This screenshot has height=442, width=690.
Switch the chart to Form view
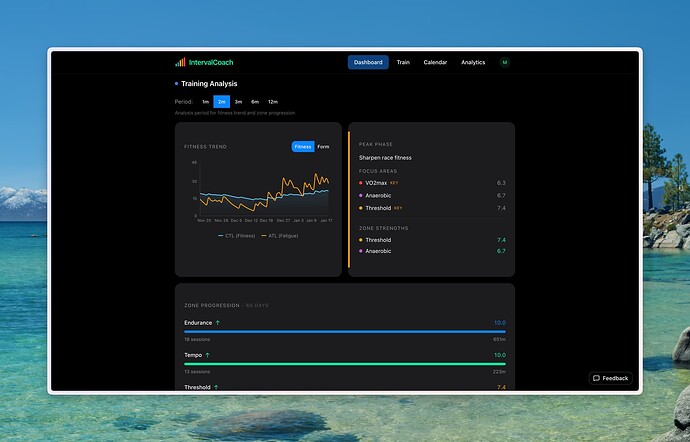[323, 147]
